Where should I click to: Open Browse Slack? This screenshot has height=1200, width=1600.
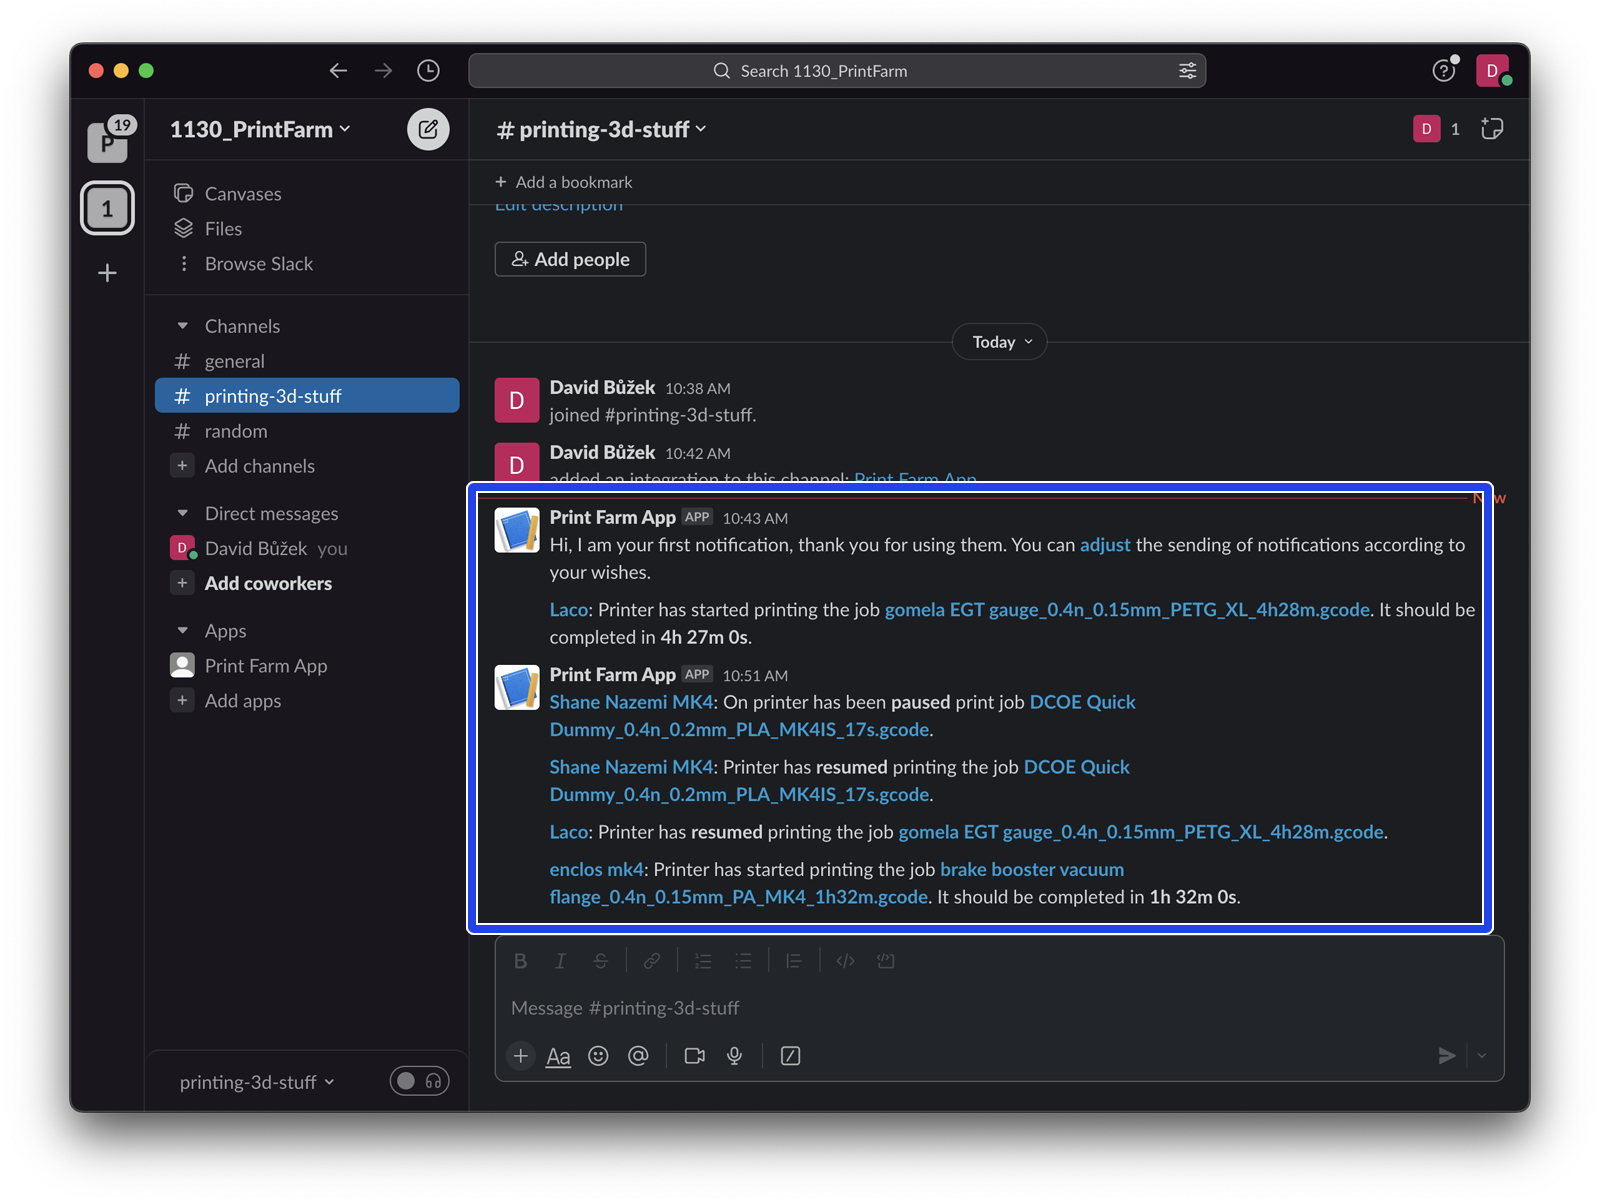307,264
